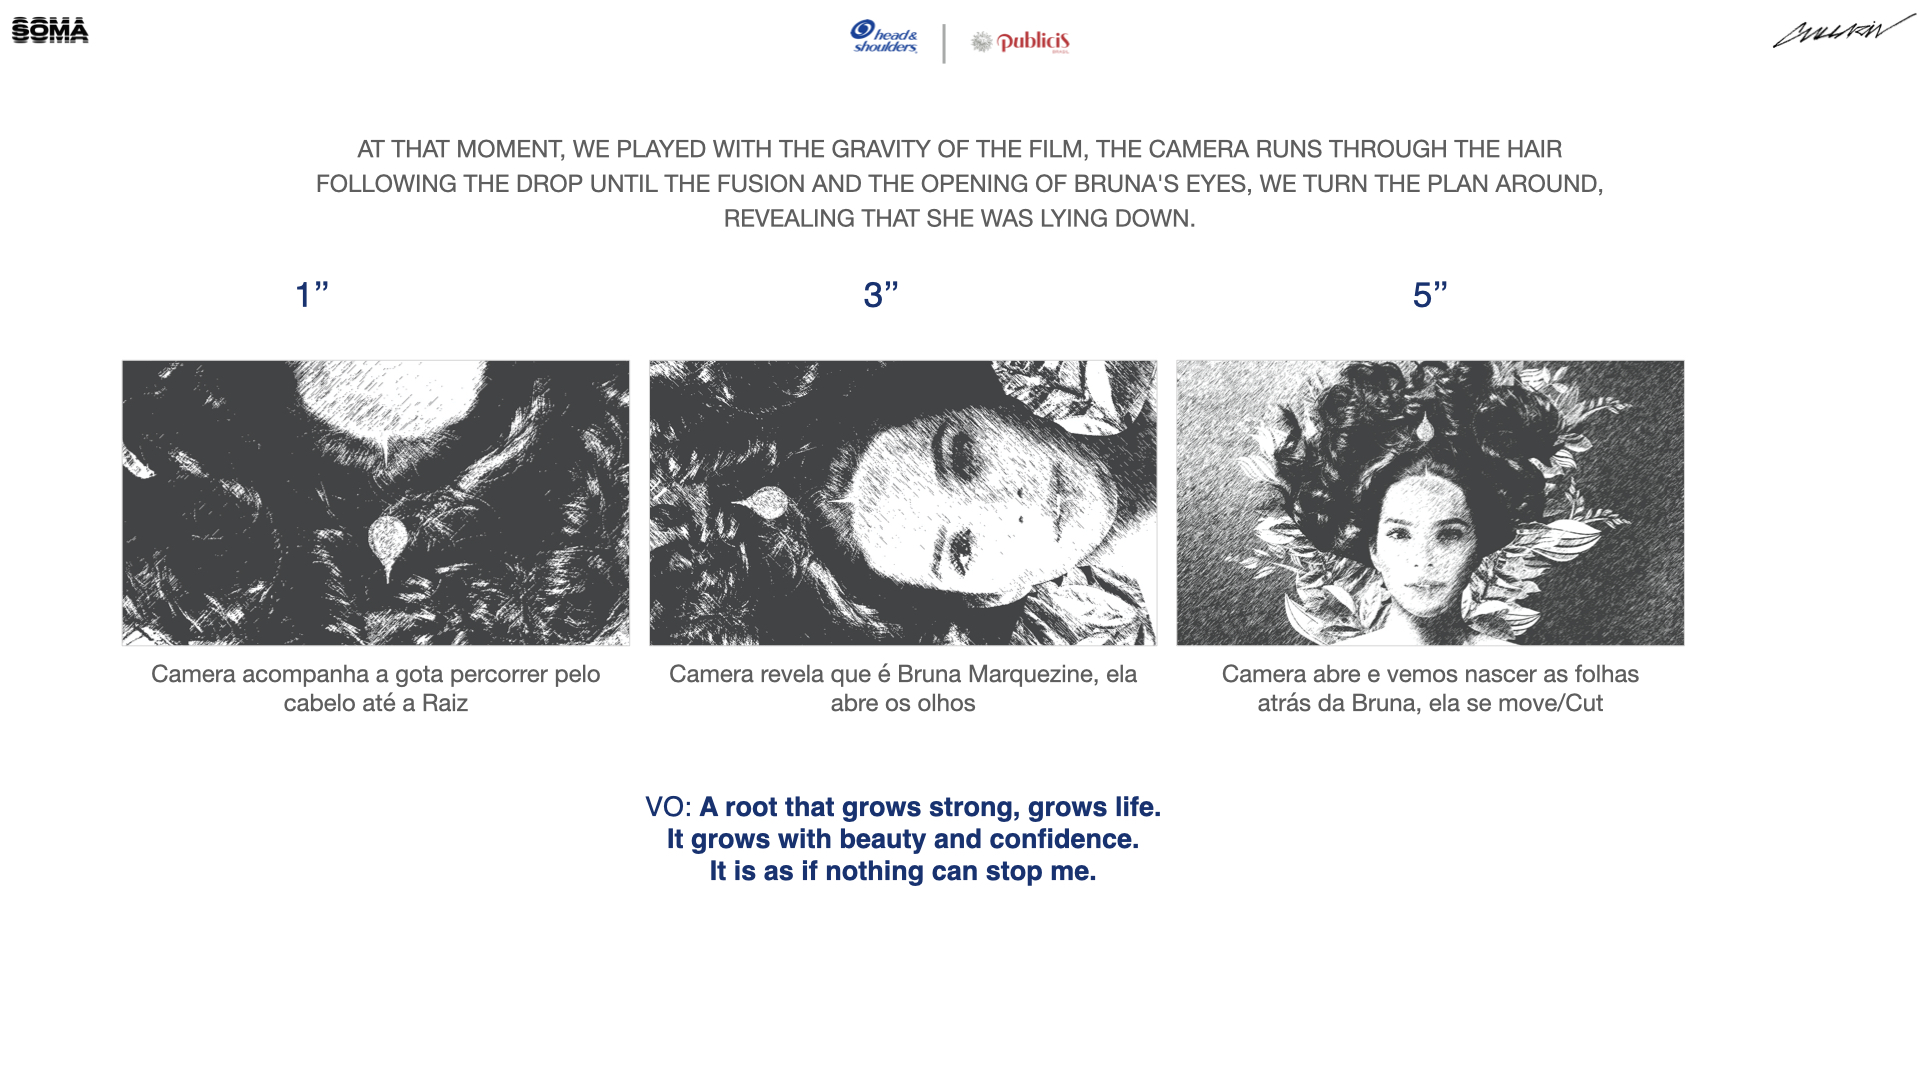
Task: Click the divider between the brand logos
Action: coord(944,43)
